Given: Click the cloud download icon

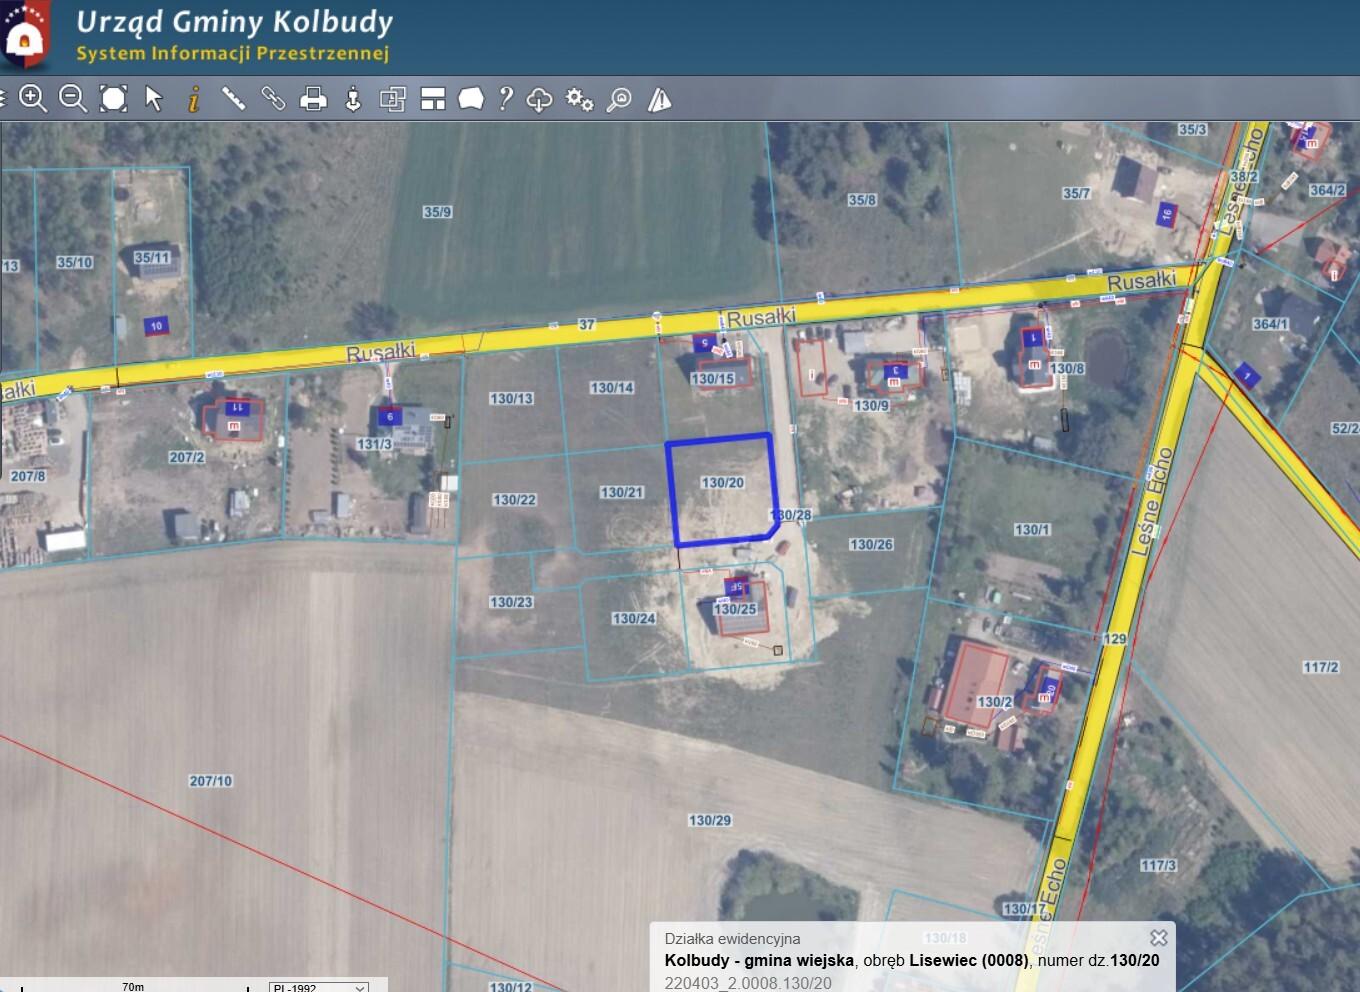Looking at the screenshot, I should 539,99.
